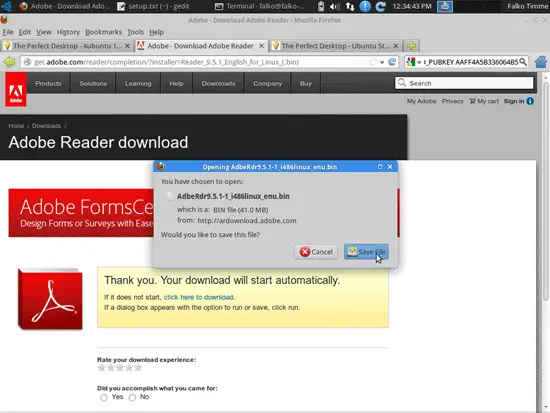Image resolution: width=550 pixels, height=413 pixels.
Task: Click the panel clock
Action: [412, 6]
